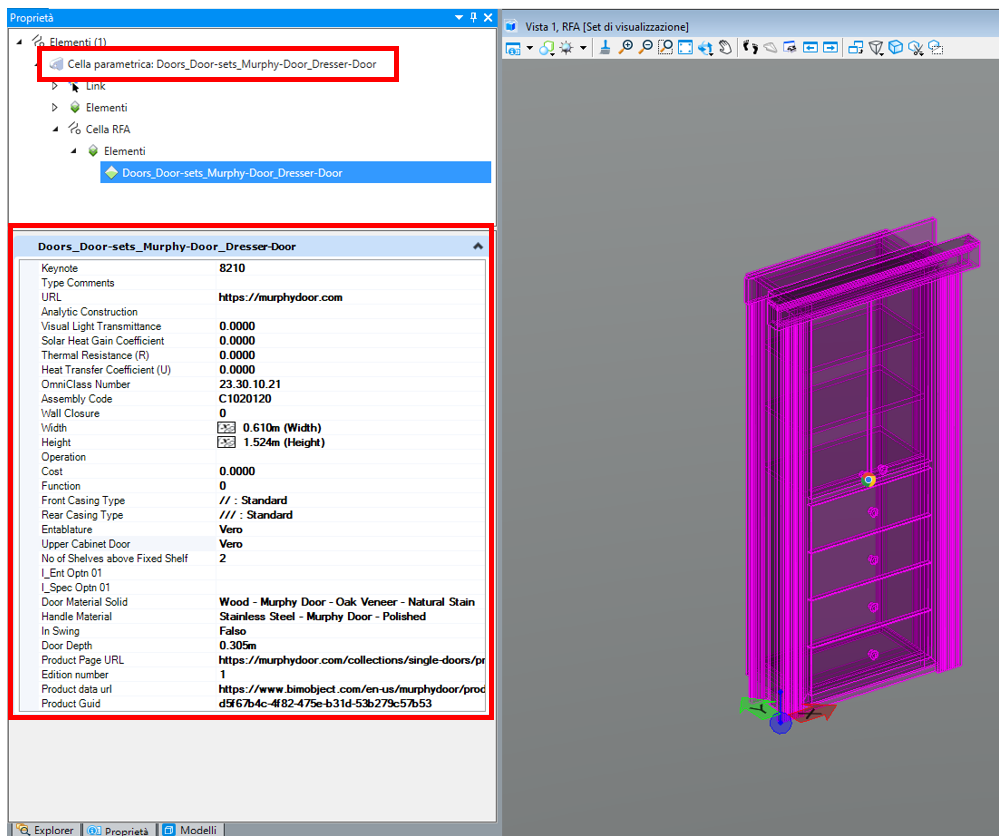Click the No of Shelves value 2
Image resolution: width=1002 pixels, height=837 pixels.
(222, 558)
